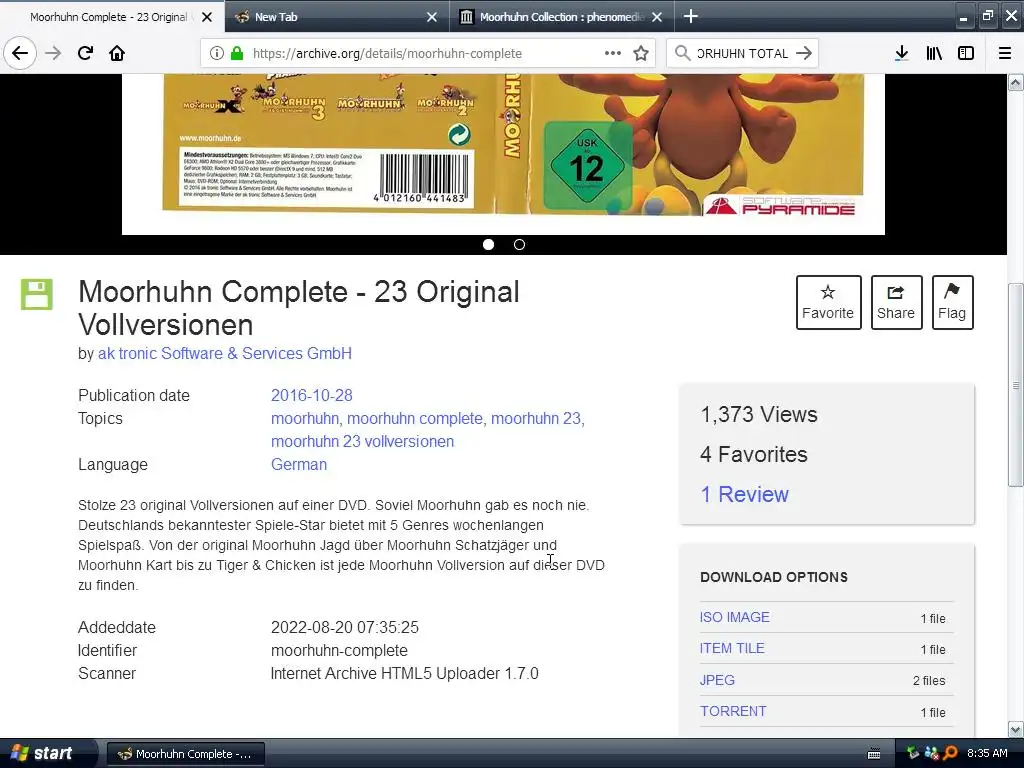The height and width of the screenshot is (768, 1024).
Task: Show the second cover image via hollow dot
Action: point(519,244)
